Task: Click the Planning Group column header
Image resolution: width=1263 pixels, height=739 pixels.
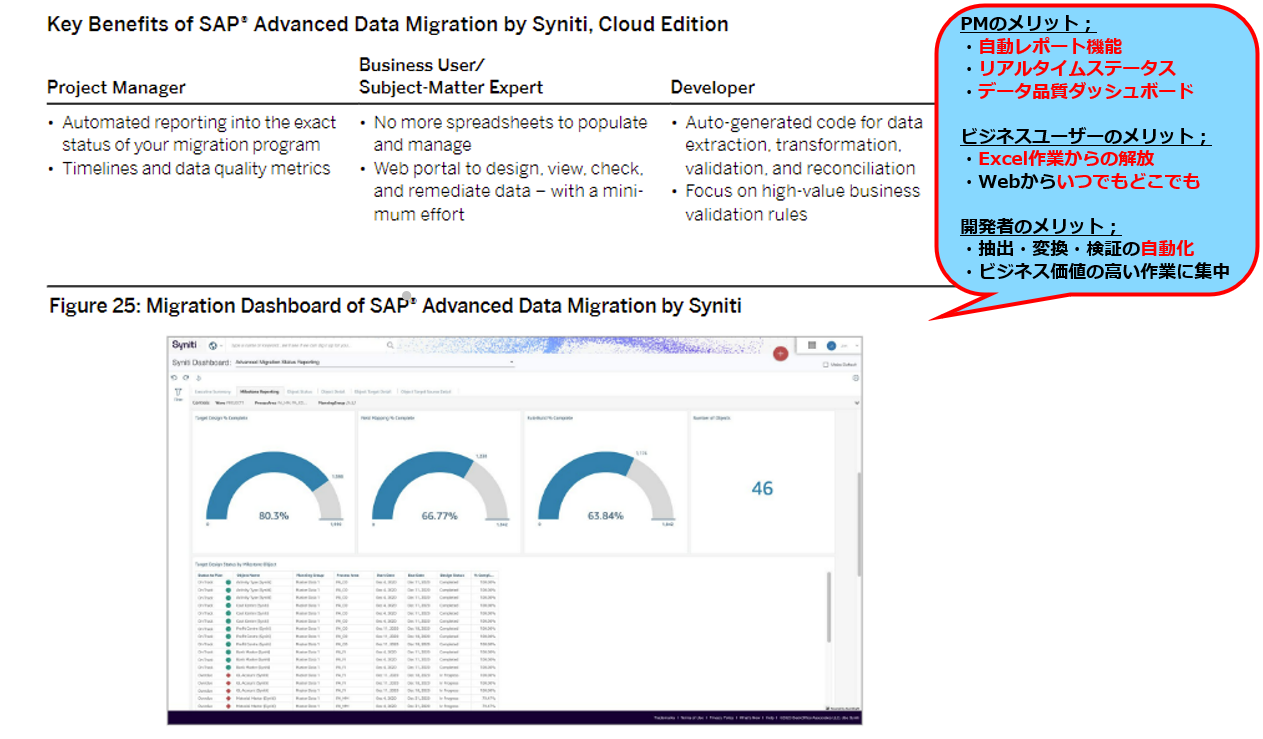Action: 309,575
